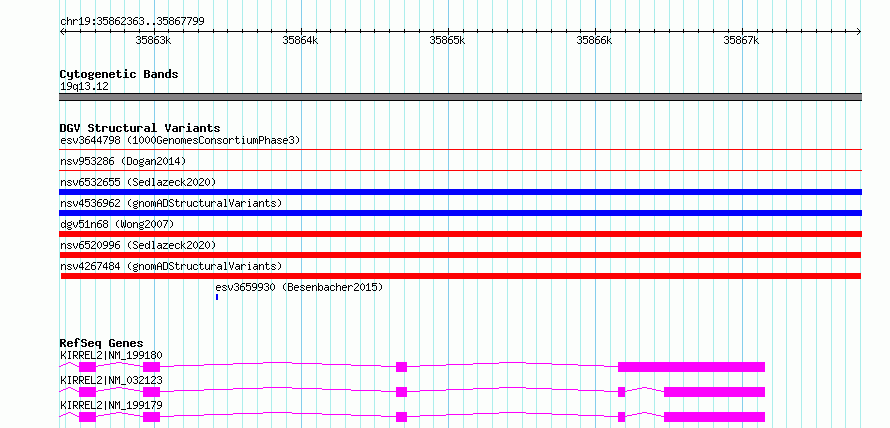Screen dimensions: 890x428
Task: Click the thin red line under esv3644798
Action: [x=460, y=150]
